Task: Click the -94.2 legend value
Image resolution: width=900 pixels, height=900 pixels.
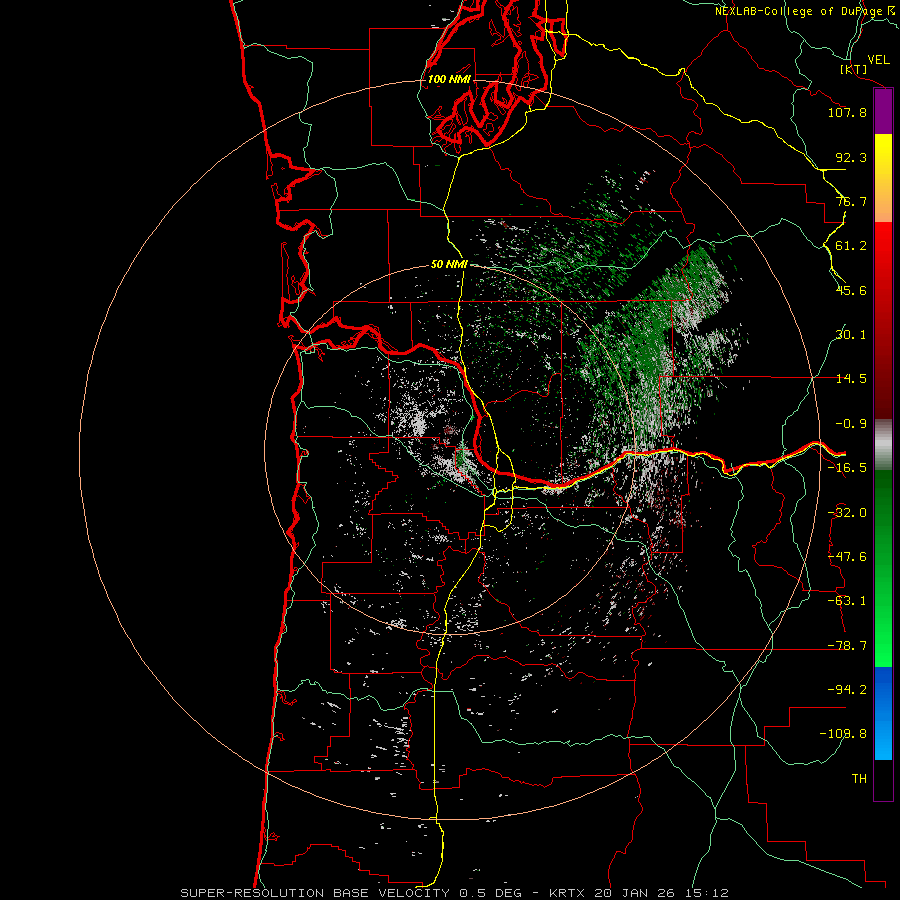Action: click(847, 690)
